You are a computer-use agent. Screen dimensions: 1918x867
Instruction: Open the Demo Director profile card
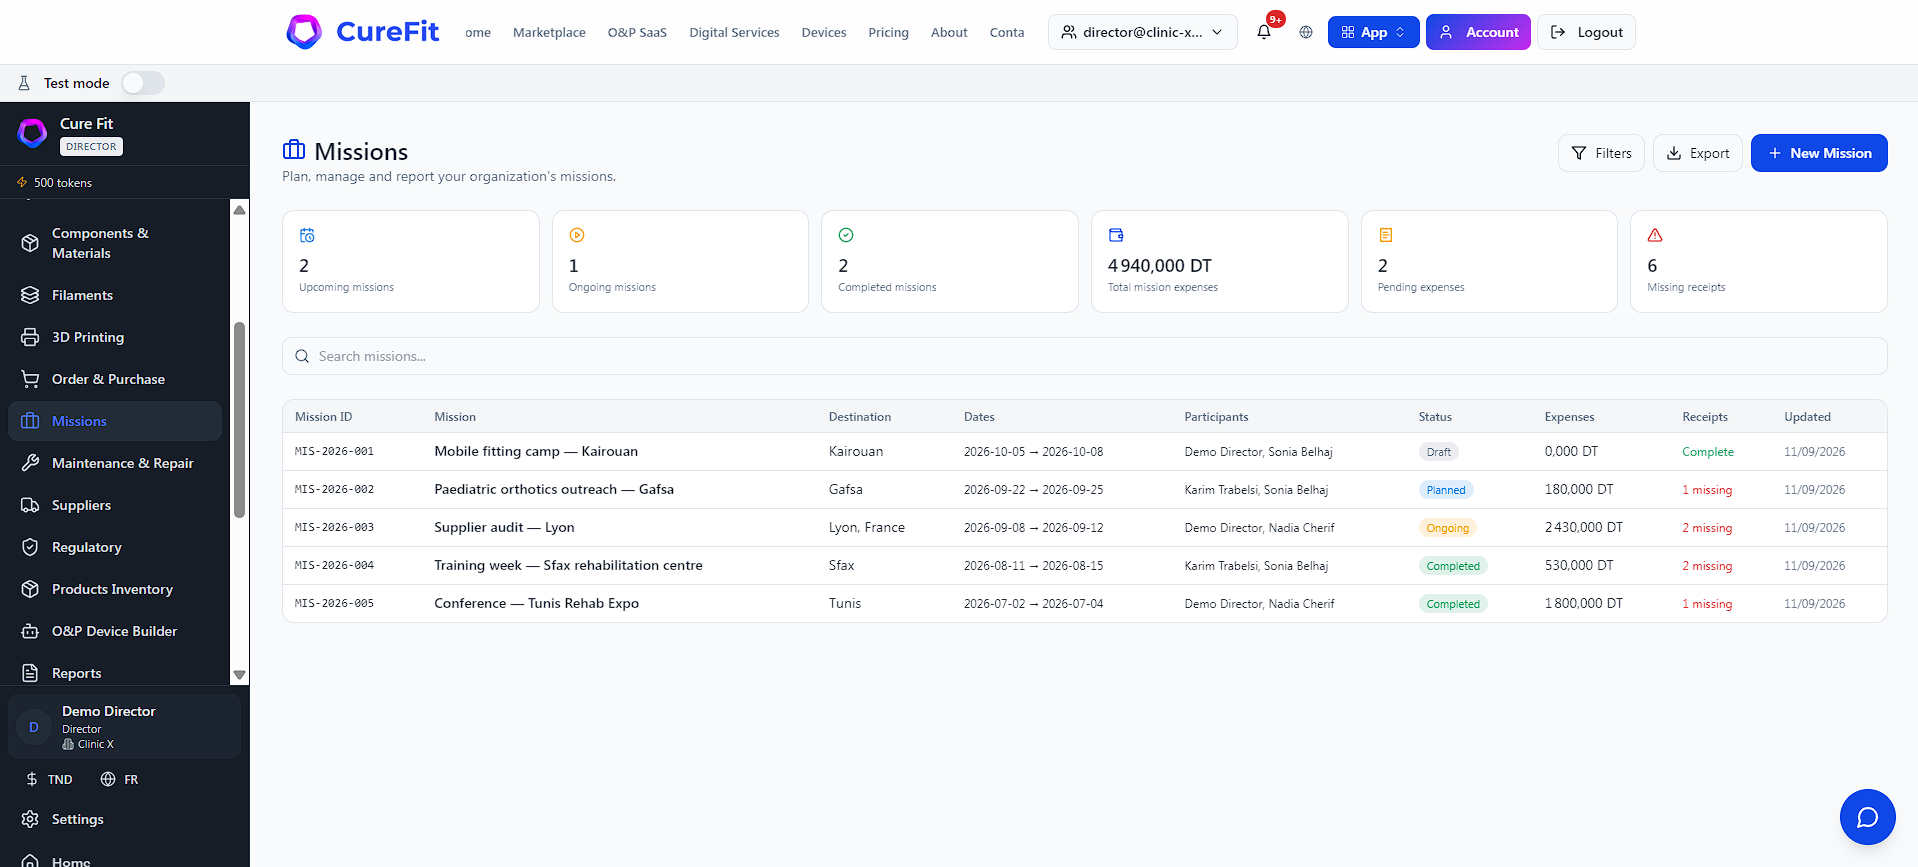[x=124, y=727]
